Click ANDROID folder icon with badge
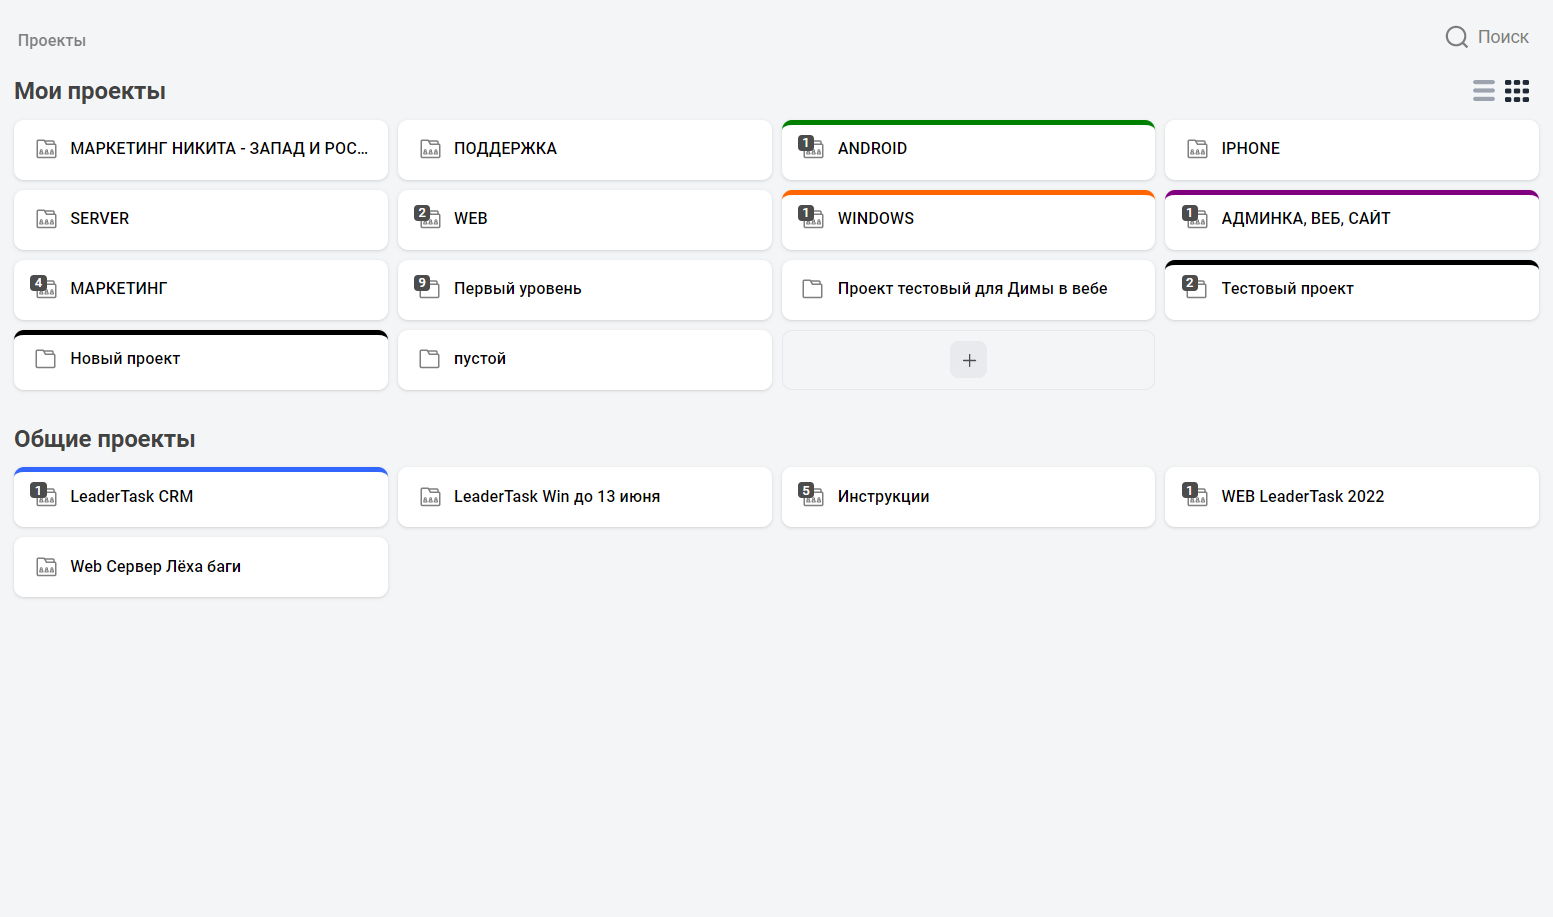Screen dimensions: 1553x917 811,147
